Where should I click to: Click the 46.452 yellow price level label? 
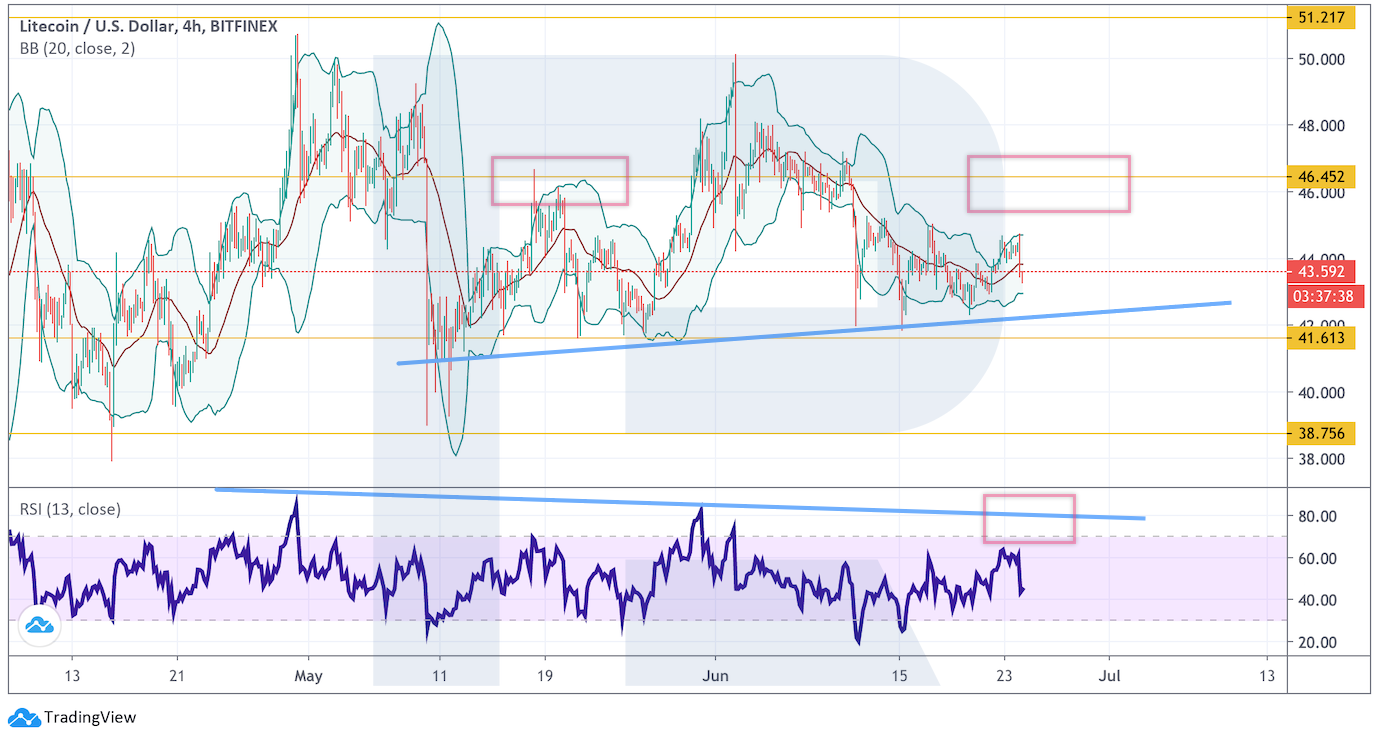click(x=1321, y=177)
